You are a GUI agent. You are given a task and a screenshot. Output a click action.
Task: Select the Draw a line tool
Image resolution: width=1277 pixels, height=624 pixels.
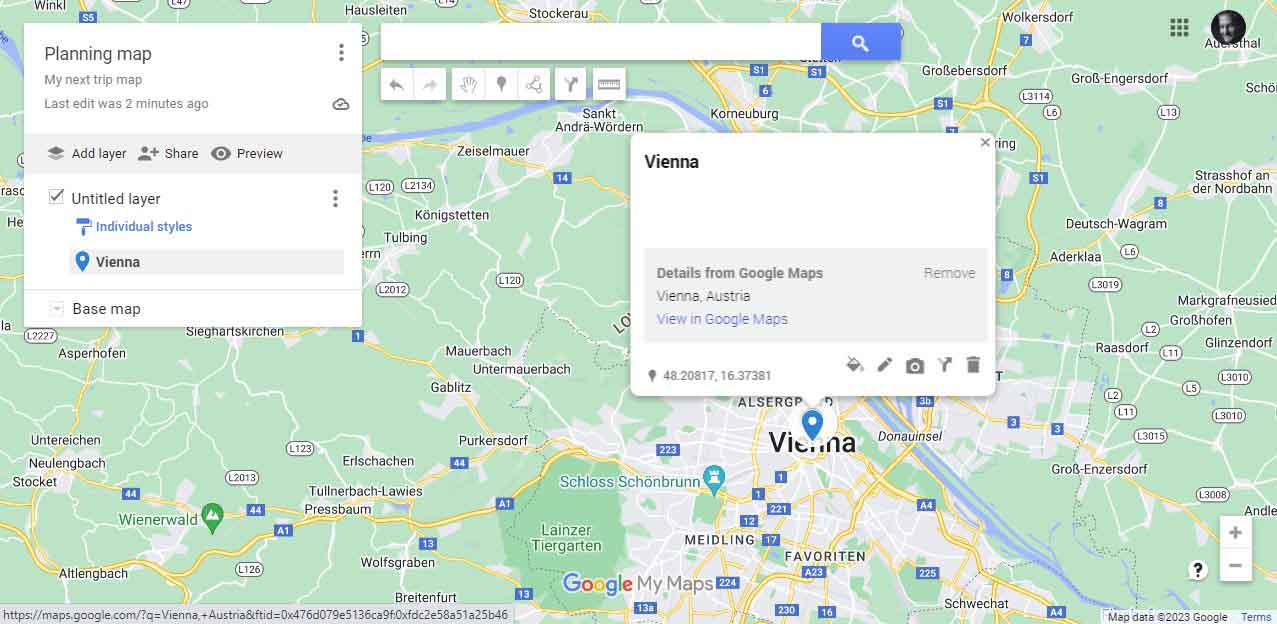535,85
